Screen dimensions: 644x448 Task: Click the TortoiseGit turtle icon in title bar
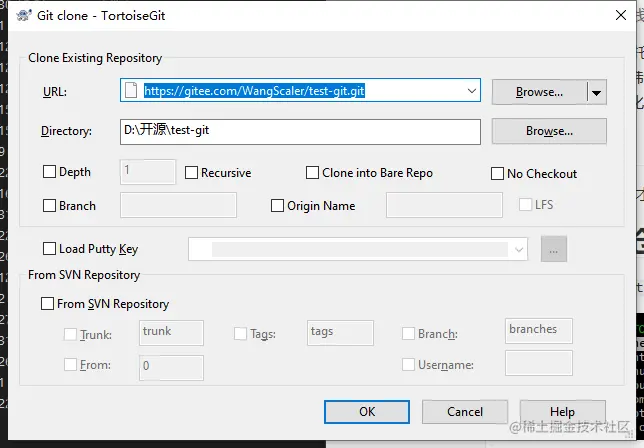[24, 16]
